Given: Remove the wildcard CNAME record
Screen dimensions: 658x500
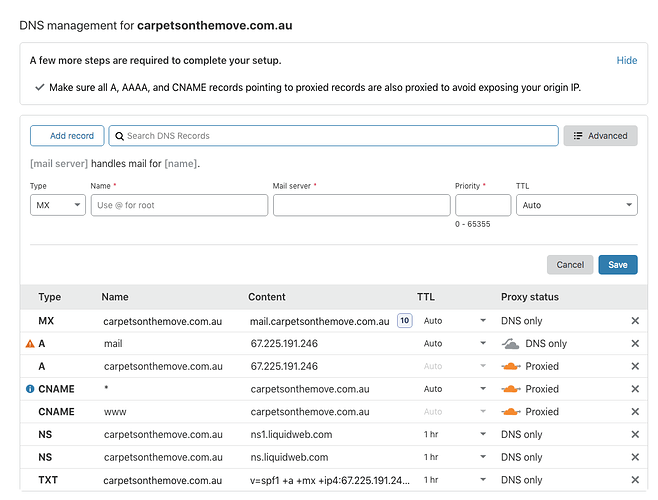Looking at the screenshot, I should [635, 389].
